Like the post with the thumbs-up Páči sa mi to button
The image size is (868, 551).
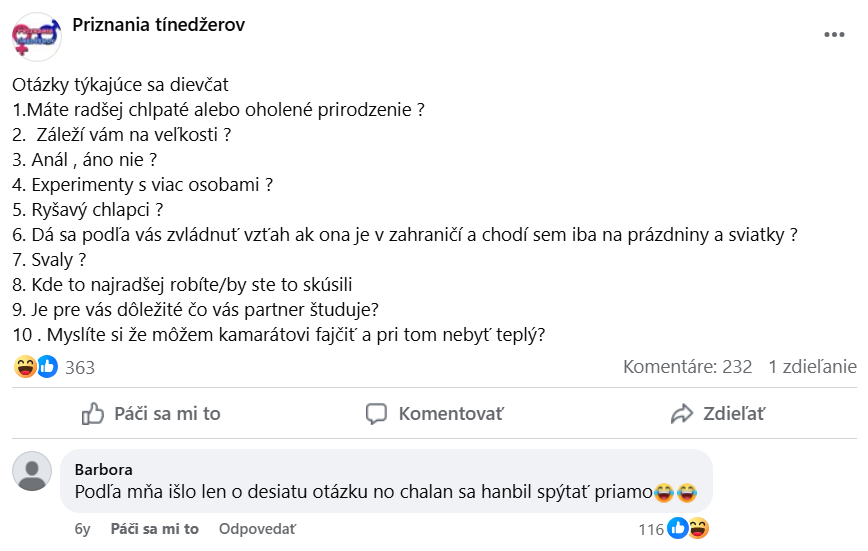click(151, 413)
